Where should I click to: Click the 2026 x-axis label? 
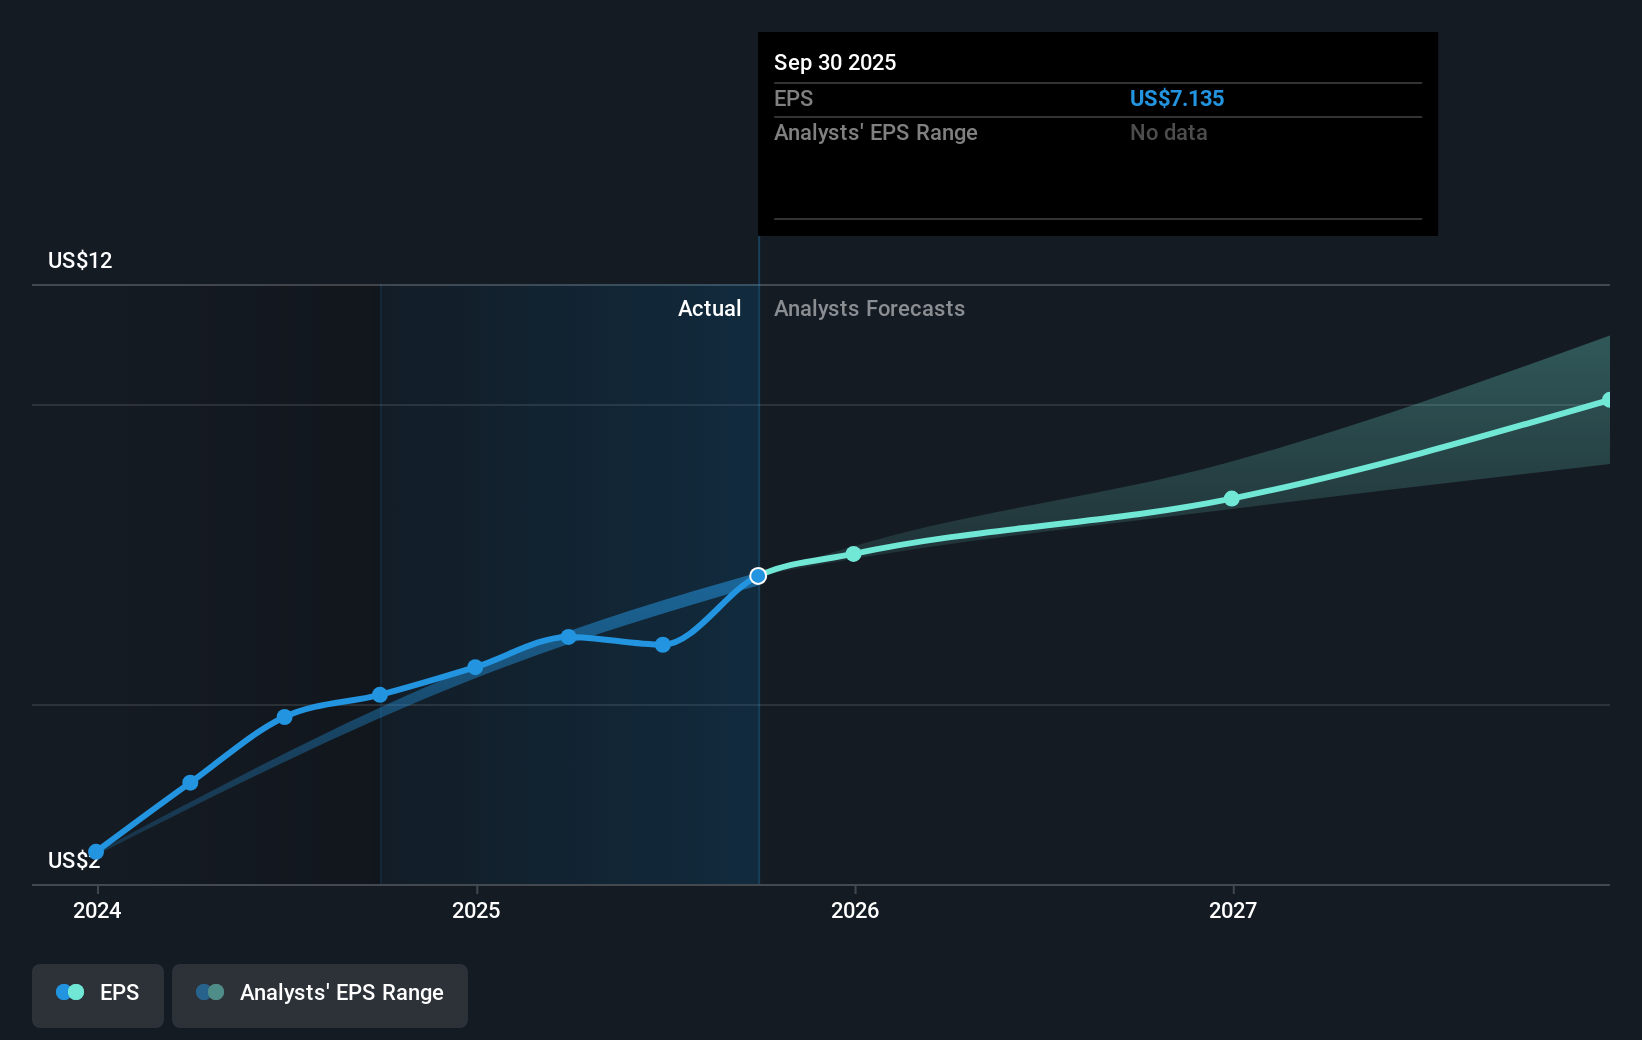(x=855, y=910)
